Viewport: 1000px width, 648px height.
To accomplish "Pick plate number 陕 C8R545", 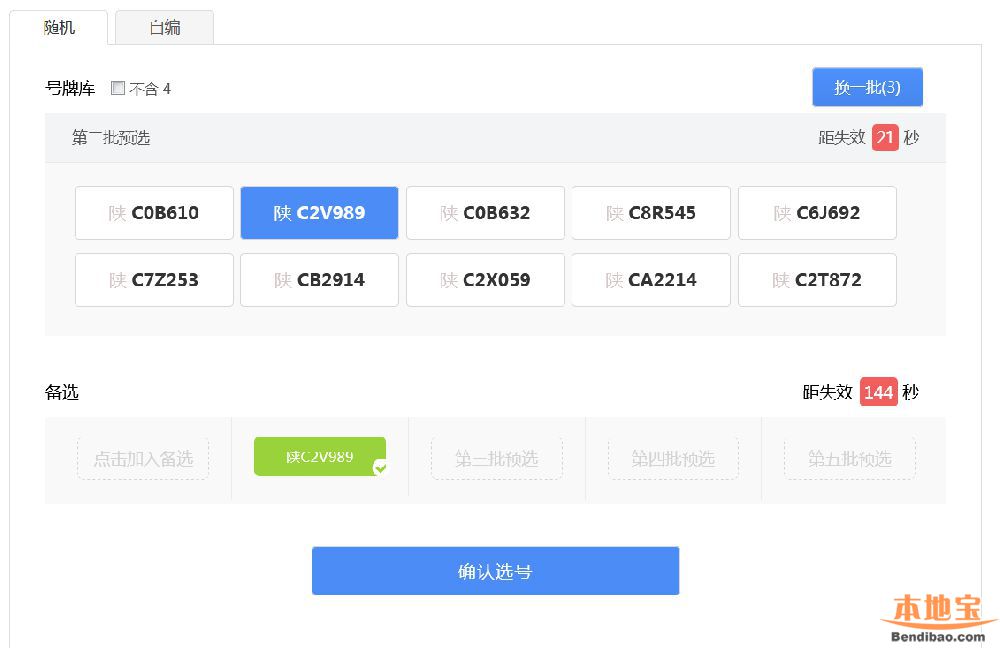I will (651, 213).
